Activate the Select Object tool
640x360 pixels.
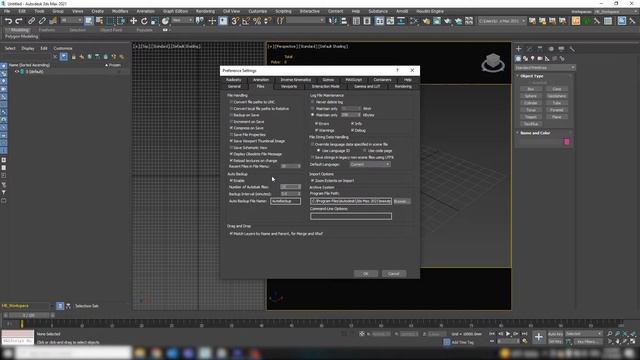tap(89, 21)
